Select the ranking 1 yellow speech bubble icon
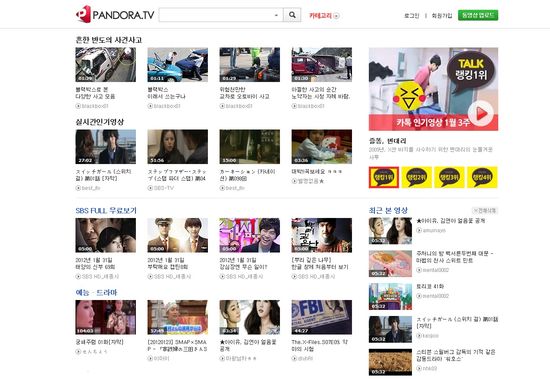This screenshot has width=550, height=379. 384,177
